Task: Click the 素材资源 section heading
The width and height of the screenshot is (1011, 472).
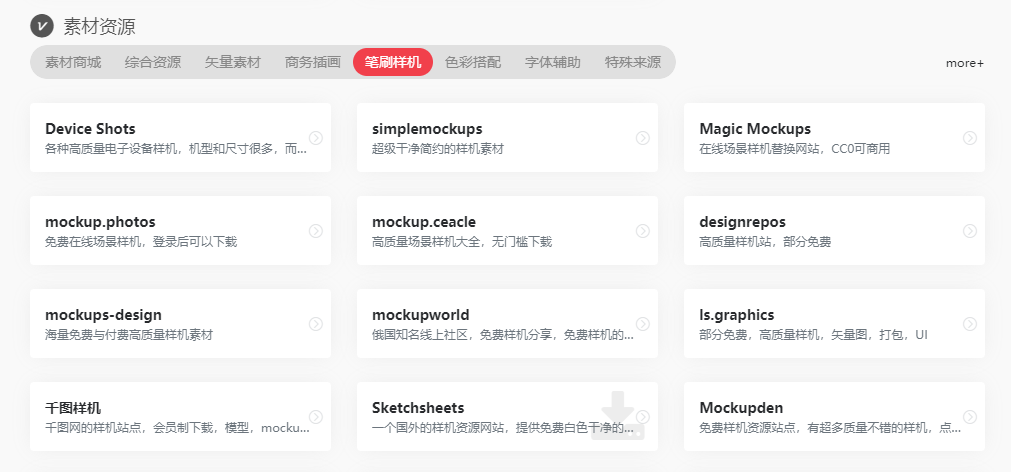Action: [99, 26]
